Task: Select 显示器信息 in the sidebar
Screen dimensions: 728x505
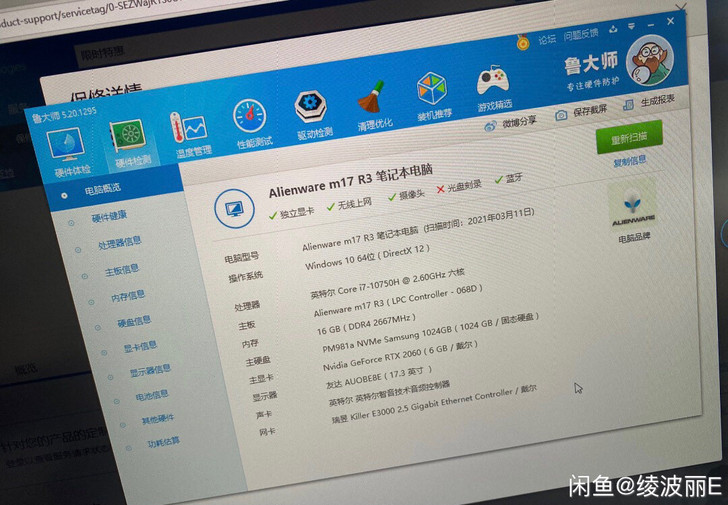Action: 150,371
